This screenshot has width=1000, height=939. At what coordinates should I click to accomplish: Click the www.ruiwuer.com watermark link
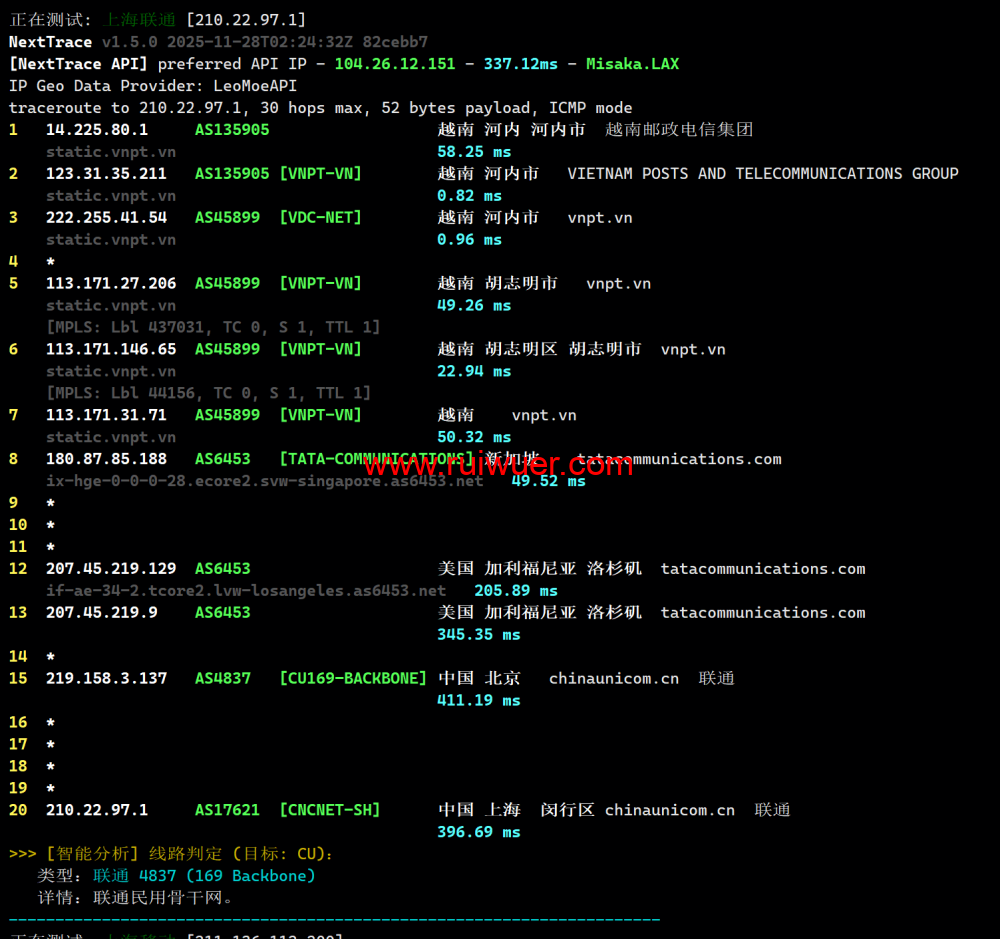tap(498, 465)
